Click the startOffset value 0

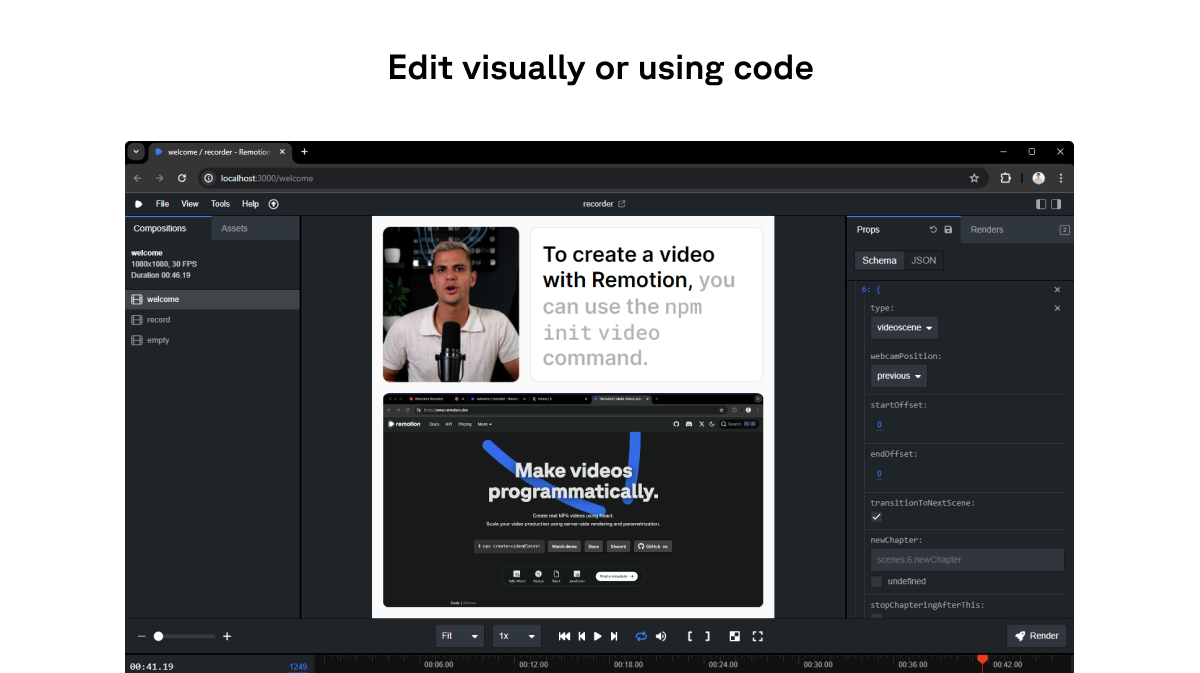[x=879, y=425]
